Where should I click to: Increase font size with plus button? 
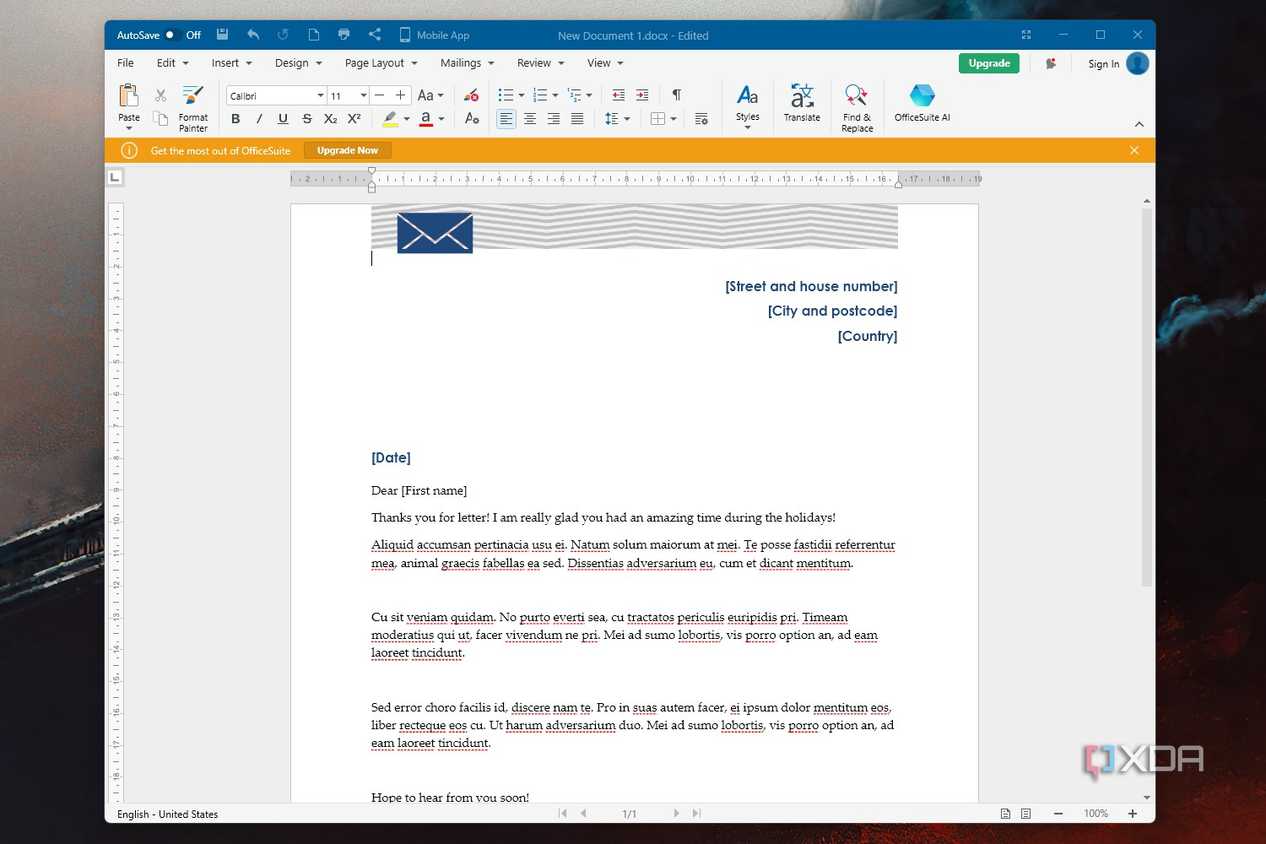(x=401, y=95)
